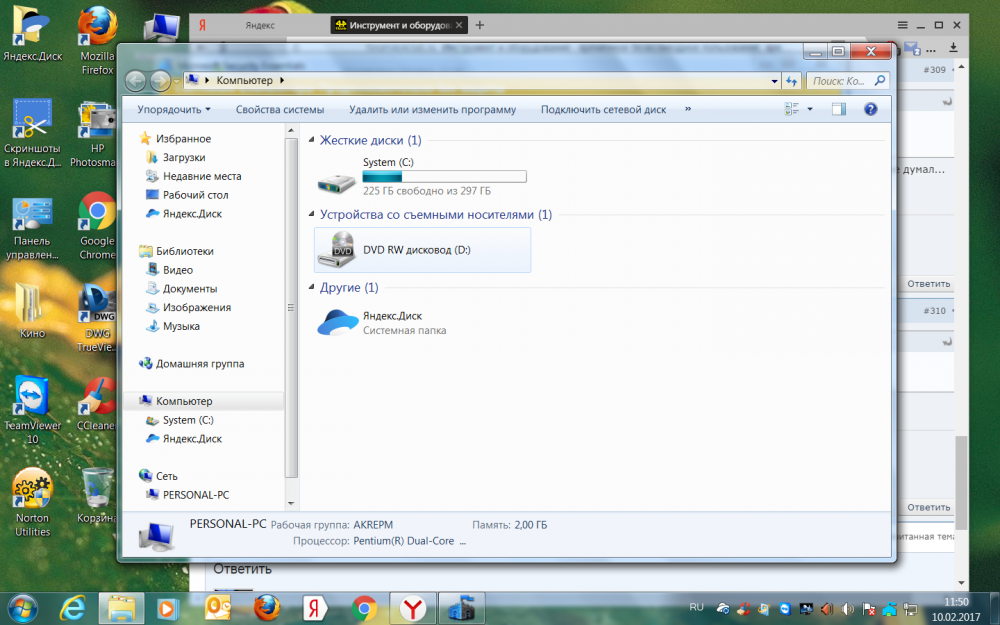
Task: Click Подключить сетевой диск
Action: point(603,109)
